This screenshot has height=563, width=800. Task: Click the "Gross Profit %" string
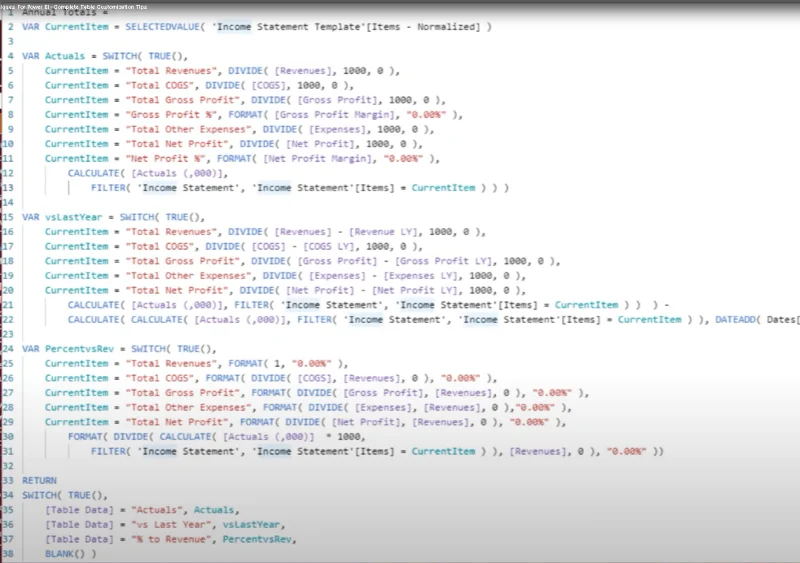(x=171, y=115)
